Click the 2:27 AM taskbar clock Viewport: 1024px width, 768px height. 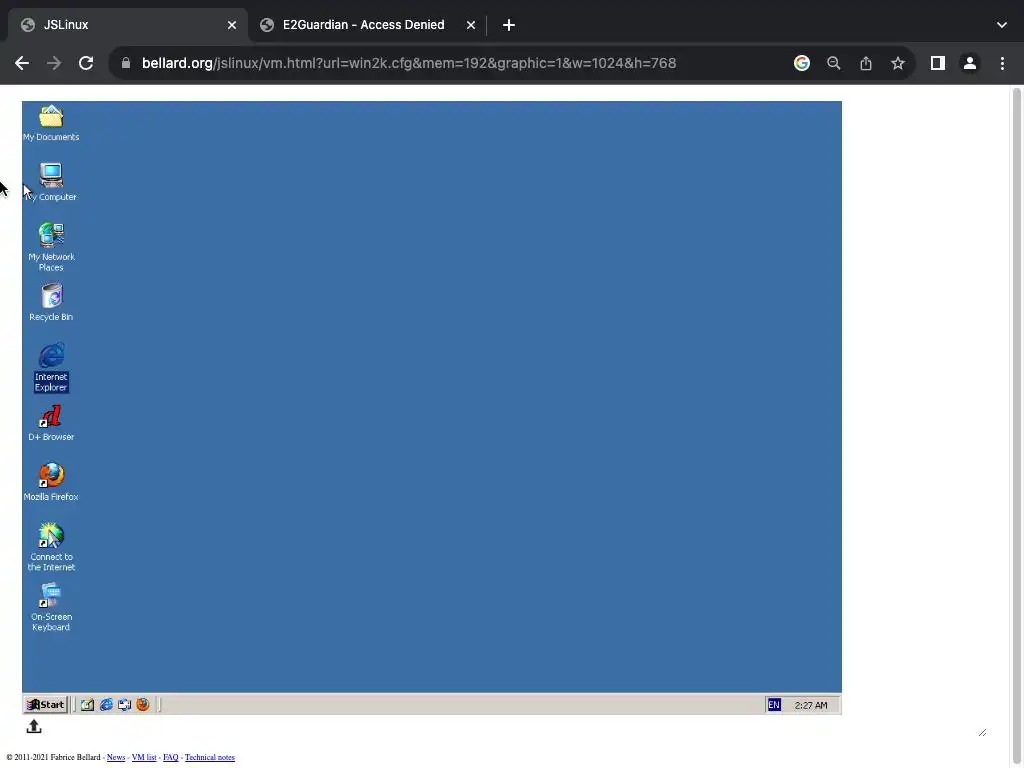(x=810, y=705)
